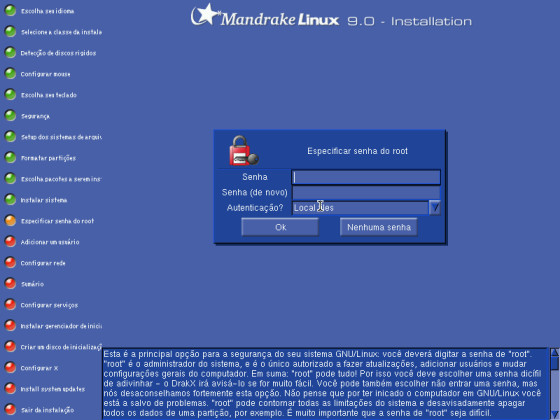Open the Autenticação dropdown arrow
Screen dimensions: 560x420
click(x=435, y=208)
